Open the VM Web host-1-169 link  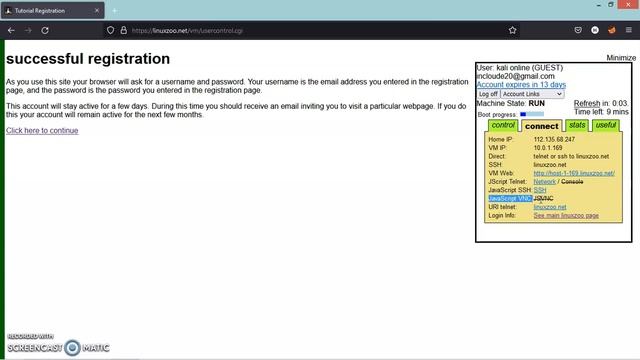click(x=574, y=173)
